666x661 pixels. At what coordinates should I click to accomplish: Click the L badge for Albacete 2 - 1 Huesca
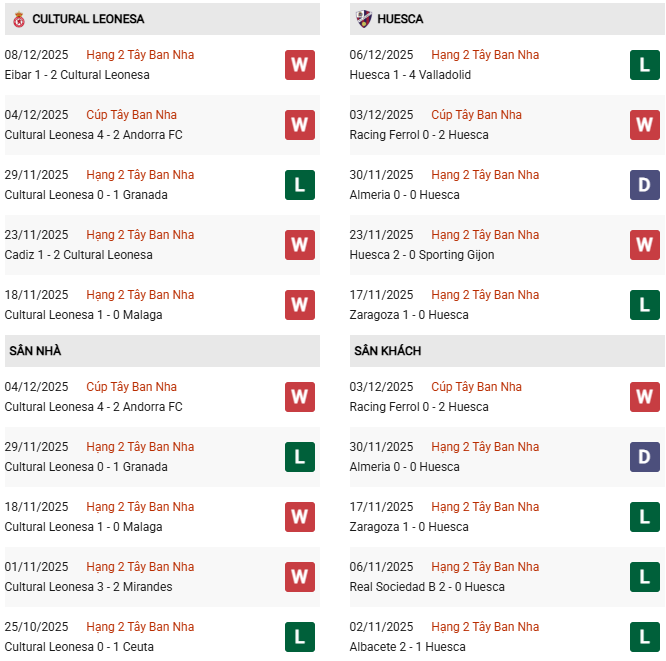[x=644, y=637]
